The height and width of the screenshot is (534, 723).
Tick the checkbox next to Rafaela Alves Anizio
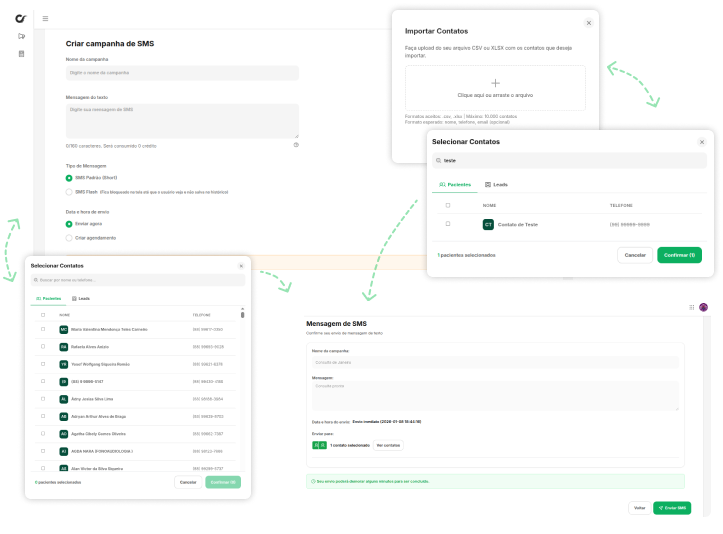(x=43, y=346)
